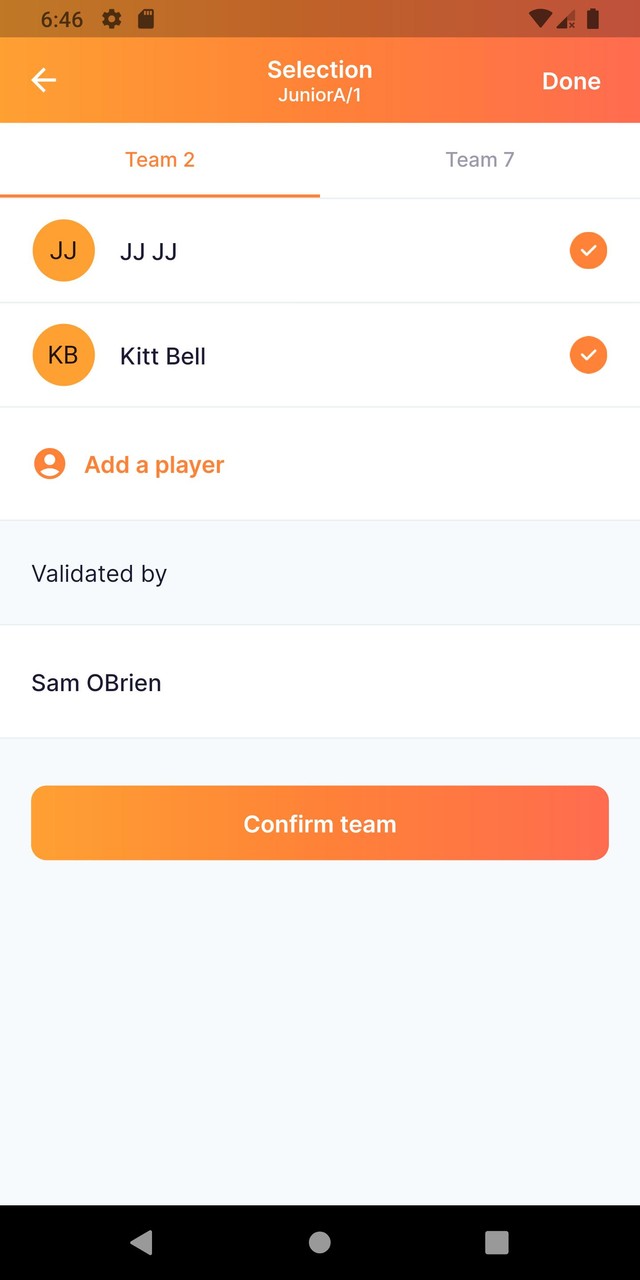Open recent apps with the square navigation button
The image size is (640, 1280).
click(497, 1242)
